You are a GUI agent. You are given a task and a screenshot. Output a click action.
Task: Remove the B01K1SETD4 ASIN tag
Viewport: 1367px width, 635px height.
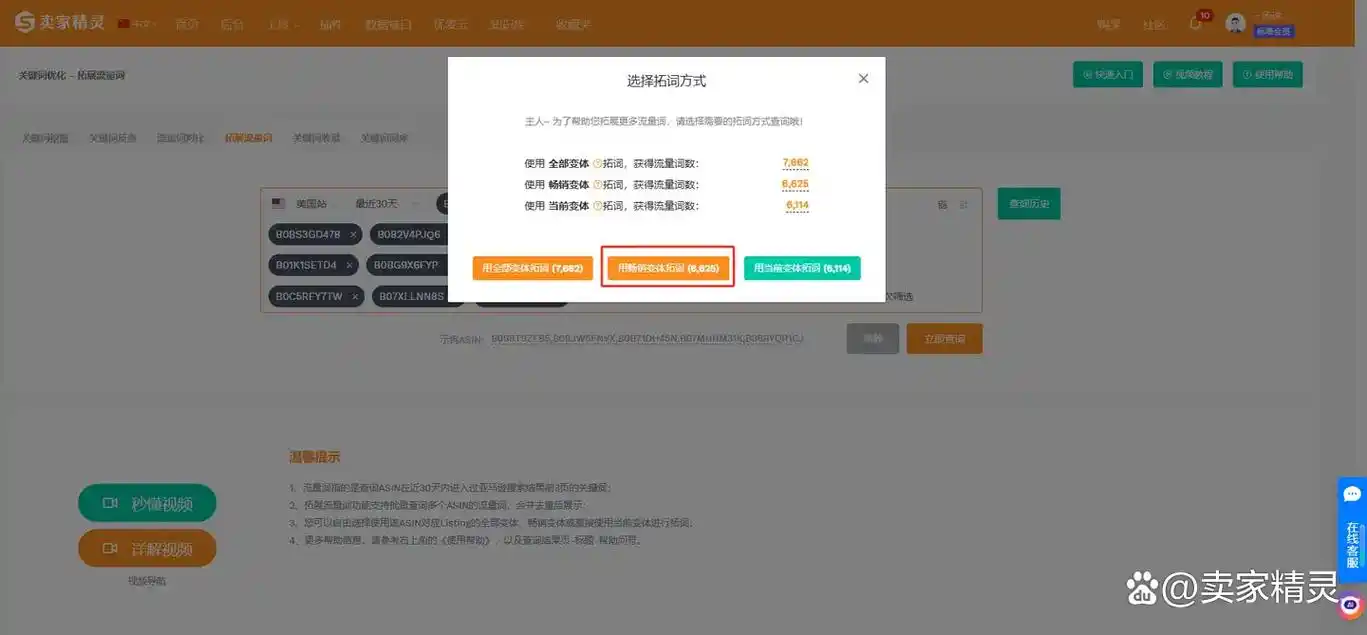click(349, 264)
